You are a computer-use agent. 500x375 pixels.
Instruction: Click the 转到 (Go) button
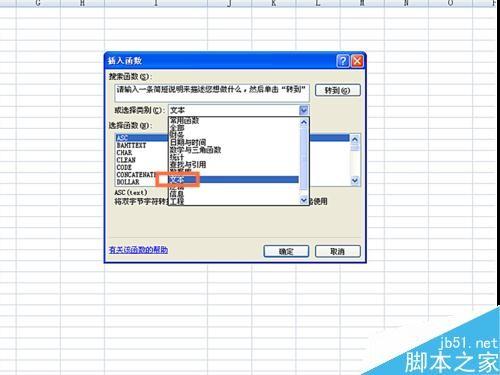(x=338, y=90)
